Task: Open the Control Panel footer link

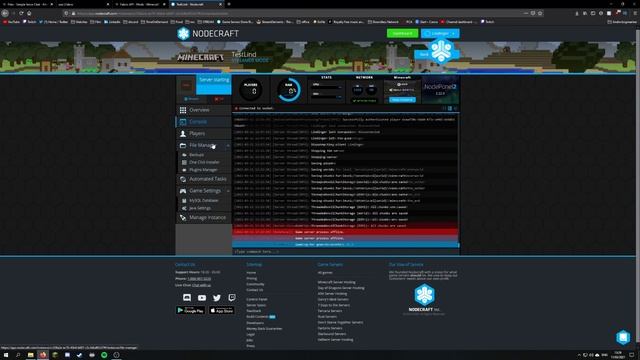Action: [x=257, y=299]
